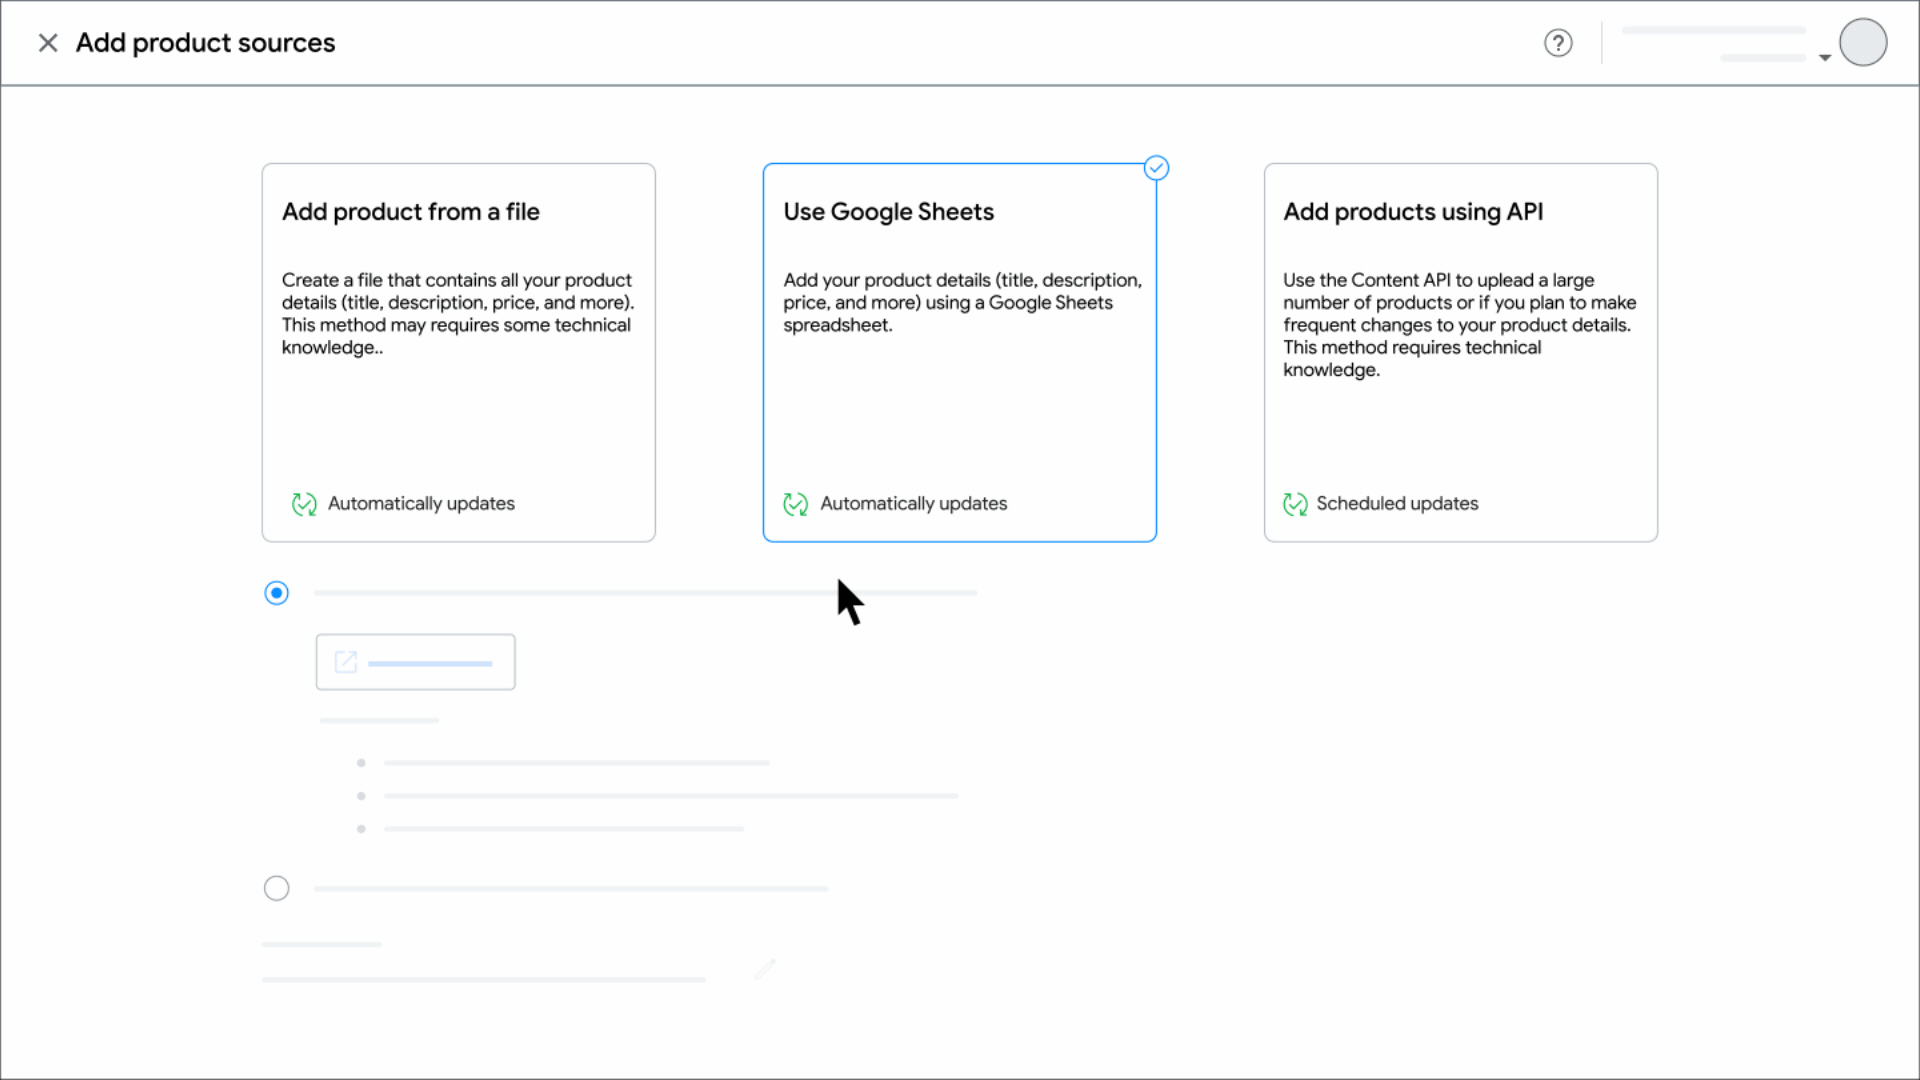Screen dimensions: 1920x1080
Task: Select the second empty radio option
Action: click(x=277, y=888)
